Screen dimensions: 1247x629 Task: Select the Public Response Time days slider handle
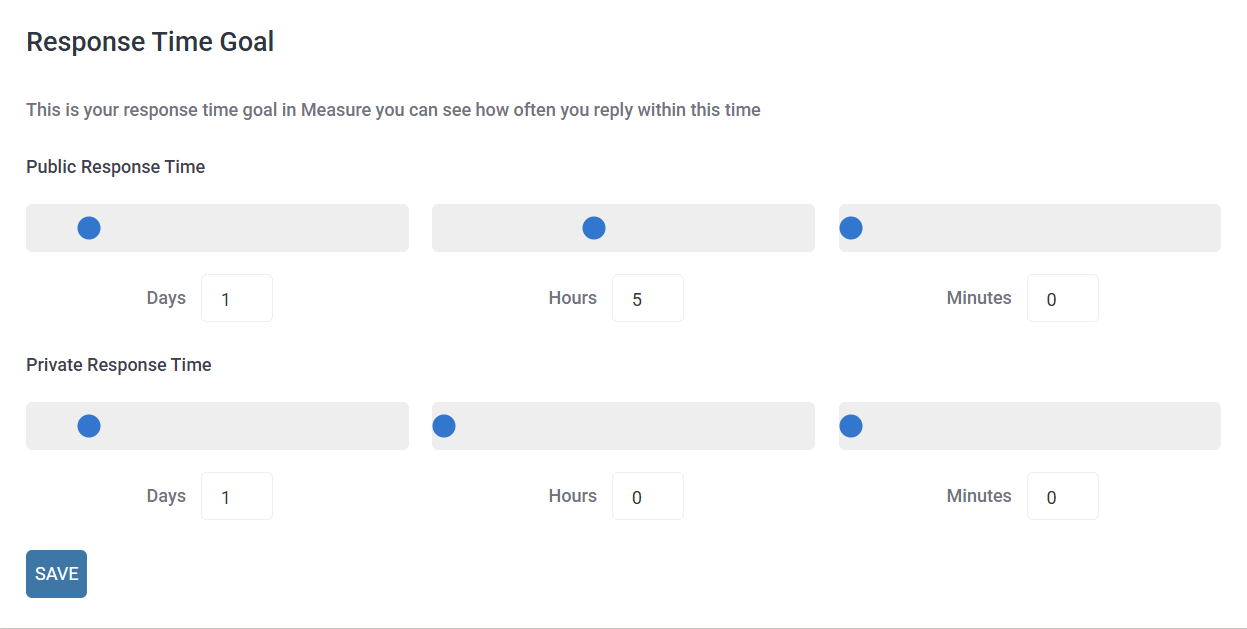point(89,228)
